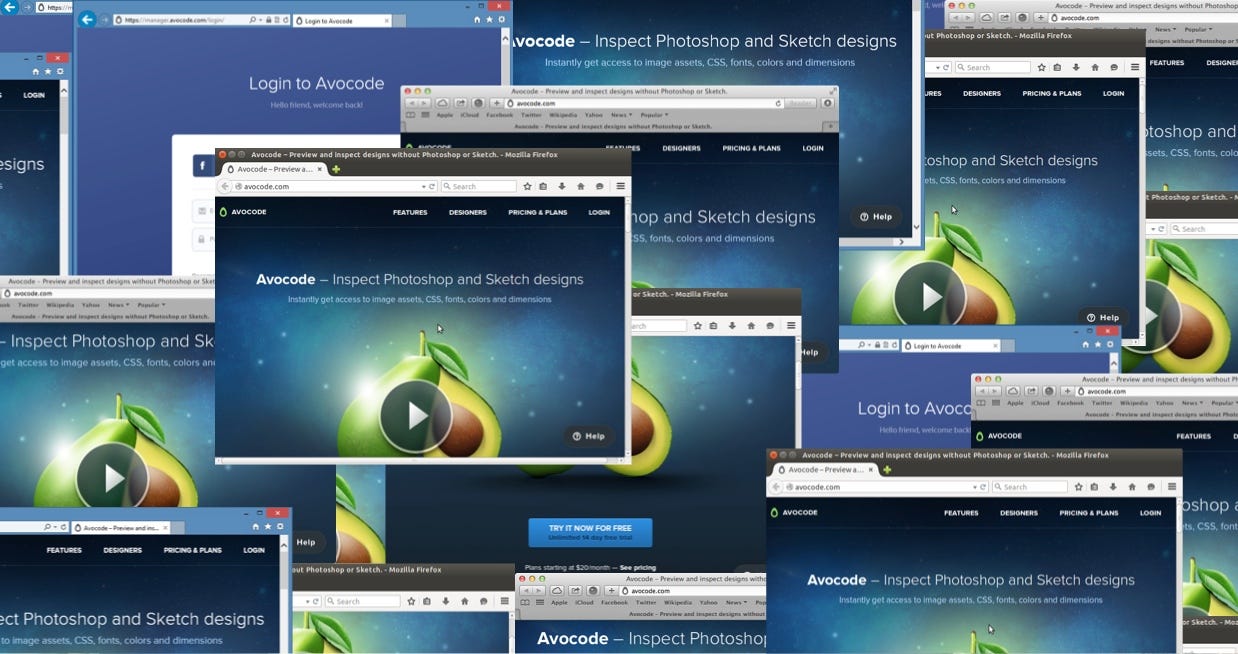Show bookmarks list icon in lower-right Firefox window

(1095, 487)
